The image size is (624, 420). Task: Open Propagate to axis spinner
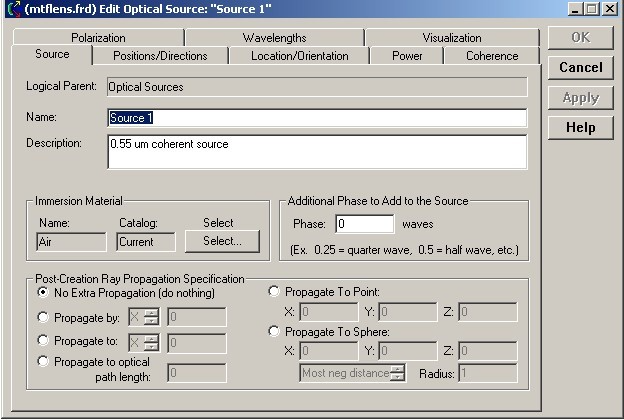[x=151, y=343]
